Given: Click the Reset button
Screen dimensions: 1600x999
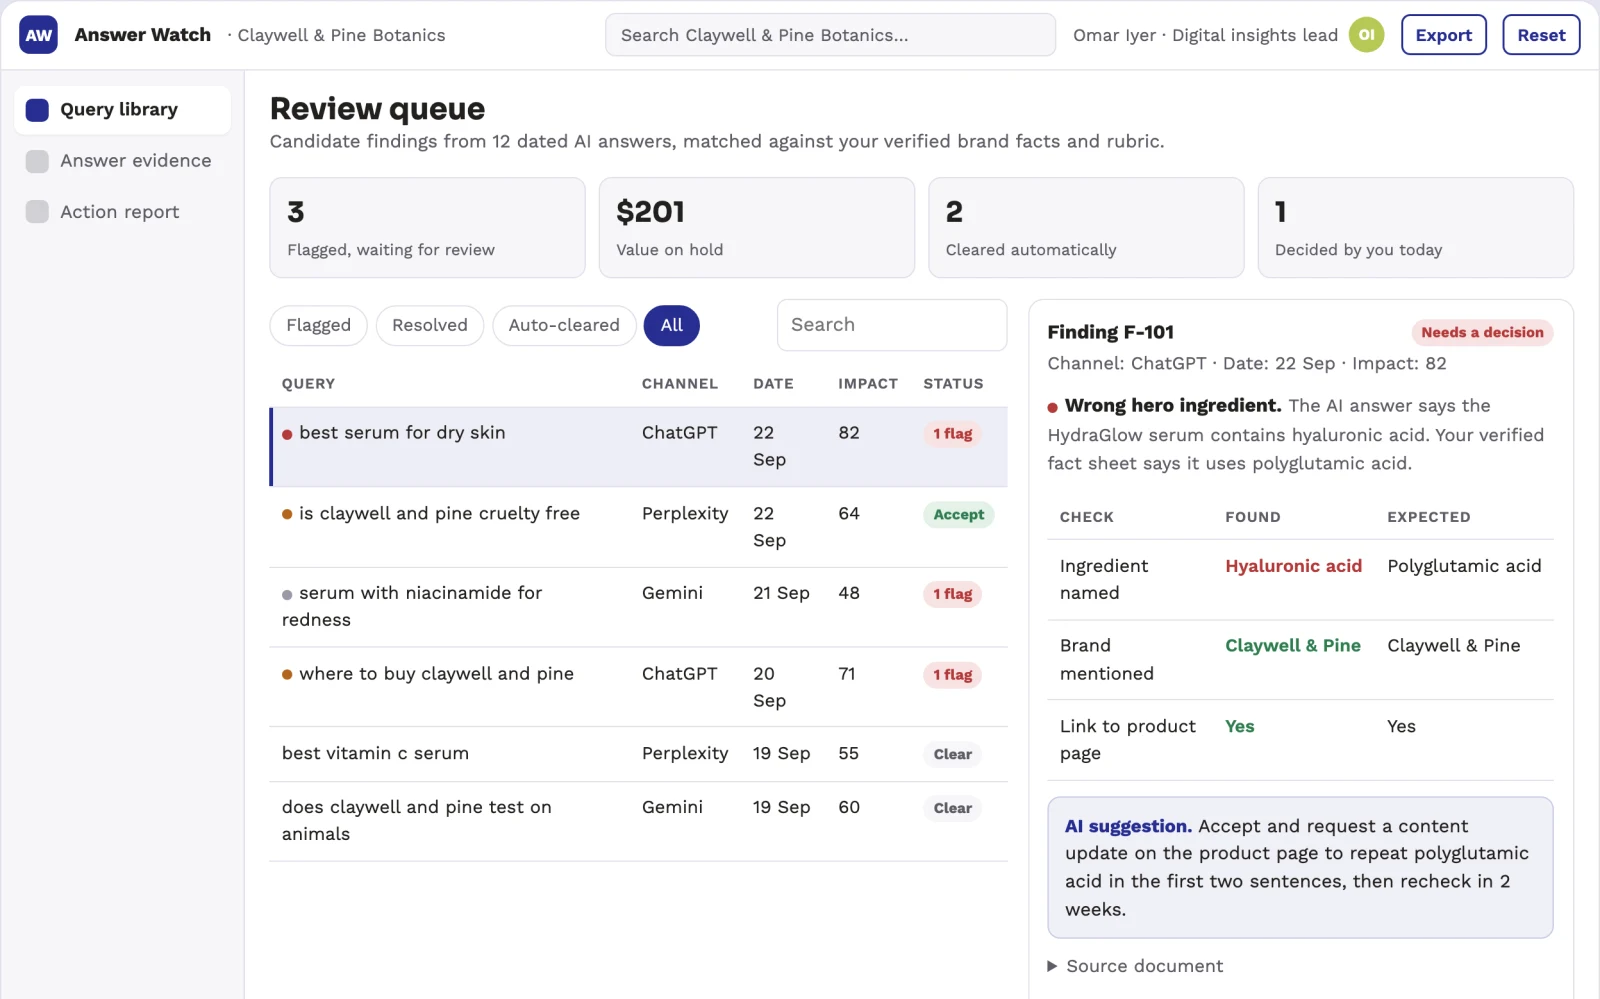Looking at the screenshot, I should tap(1541, 35).
